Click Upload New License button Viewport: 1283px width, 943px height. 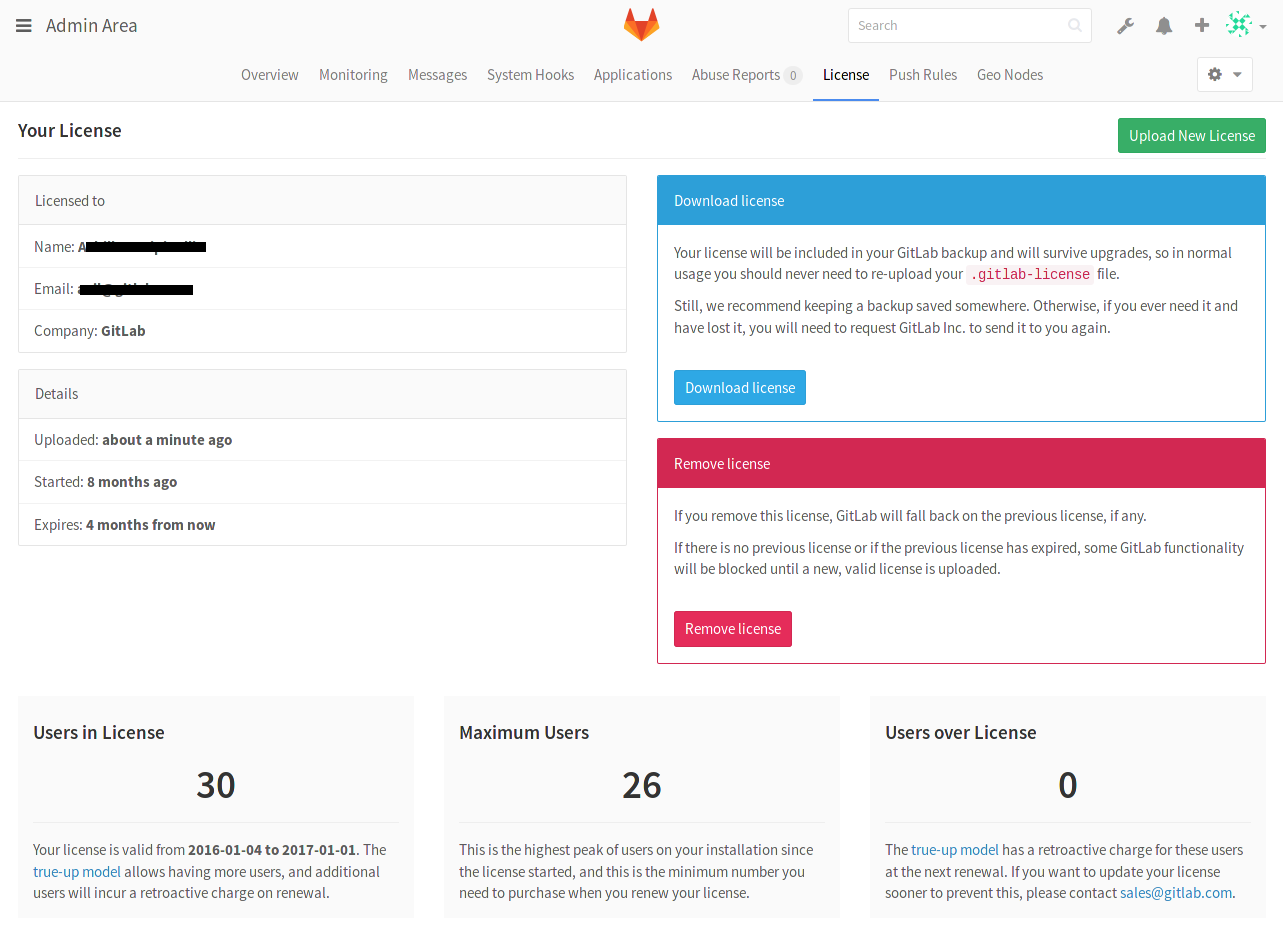1191,136
